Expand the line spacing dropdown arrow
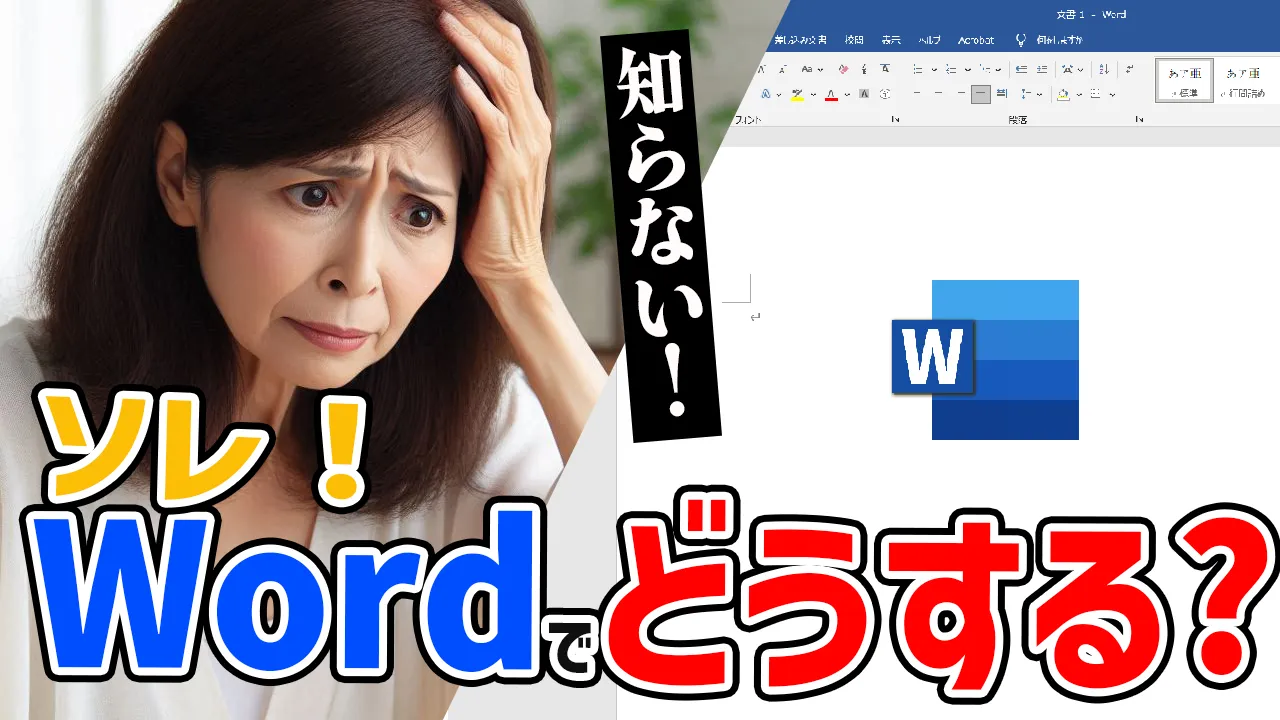Viewport: 1280px width, 720px height. (x=1040, y=94)
